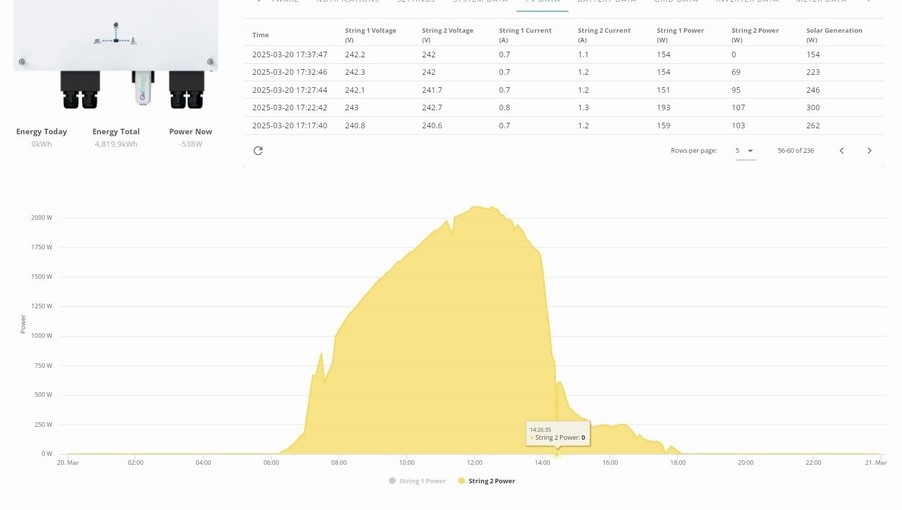The image size is (902, 510).
Task: Toggle String 2 Power series visibility
Action: [487, 481]
